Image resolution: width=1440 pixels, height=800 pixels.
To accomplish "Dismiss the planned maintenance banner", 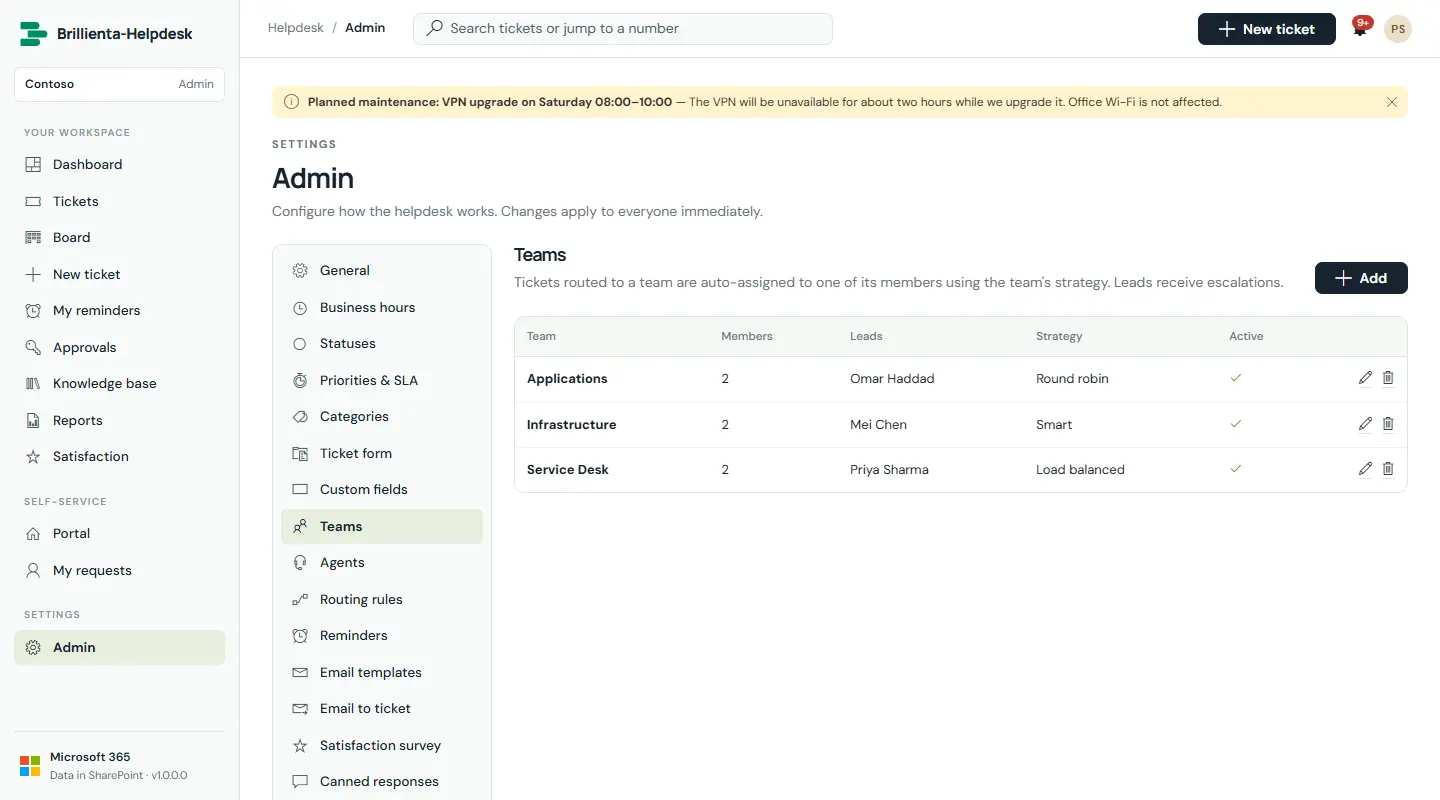I will tap(1392, 102).
